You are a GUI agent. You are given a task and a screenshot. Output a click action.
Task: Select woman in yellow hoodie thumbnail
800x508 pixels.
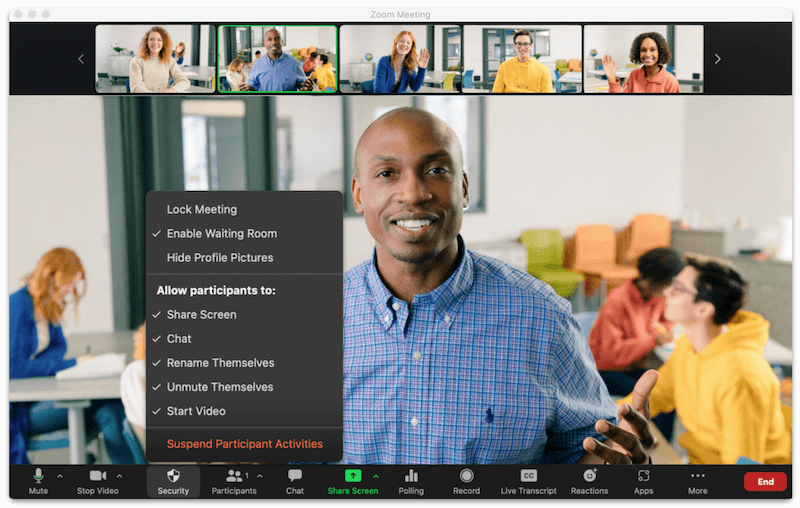click(x=521, y=59)
